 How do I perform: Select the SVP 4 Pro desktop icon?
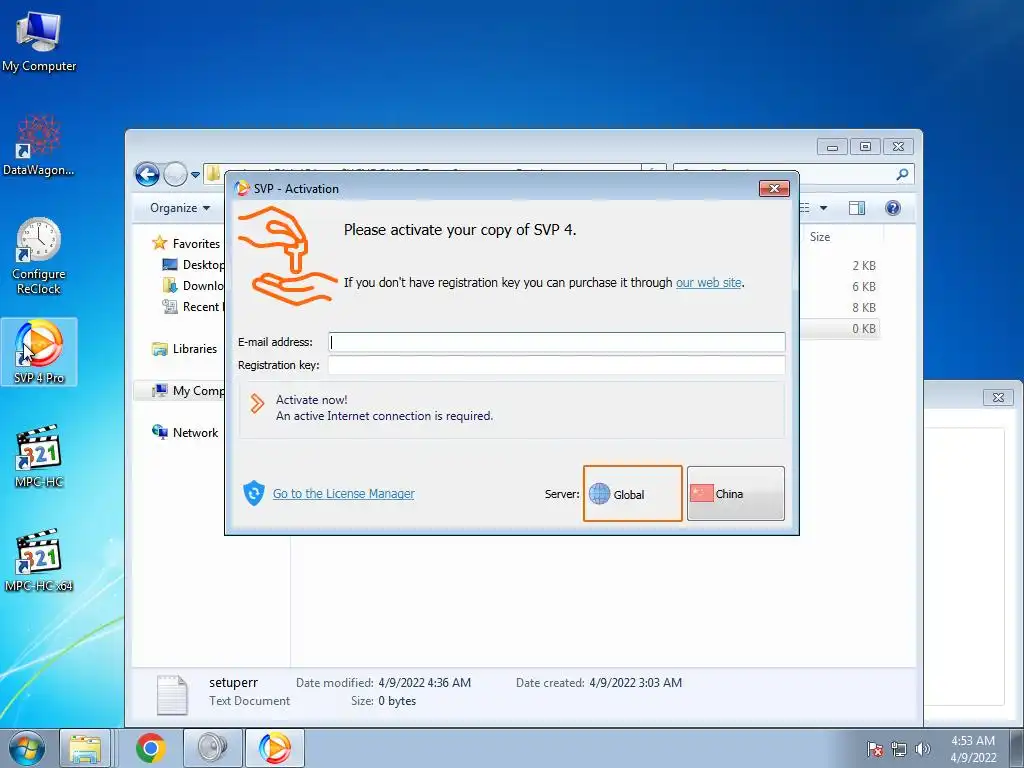tap(39, 352)
